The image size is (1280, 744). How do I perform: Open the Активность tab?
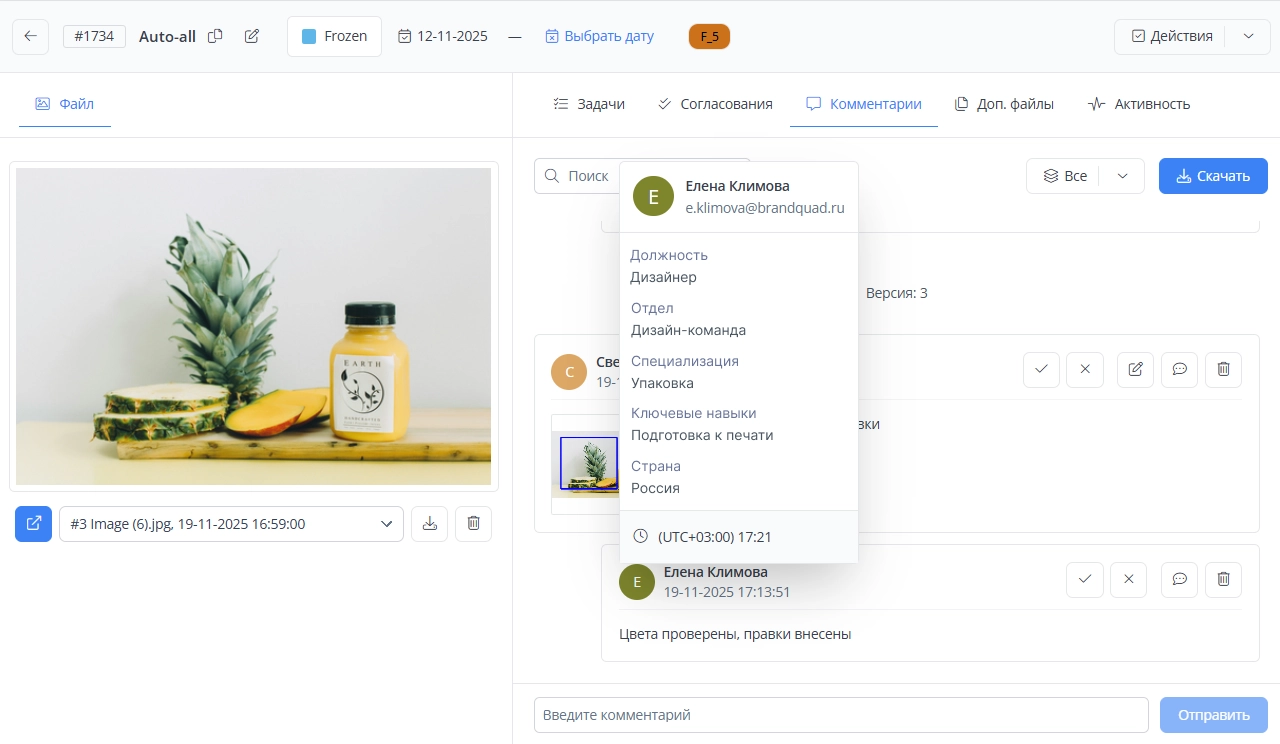coord(1139,104)
